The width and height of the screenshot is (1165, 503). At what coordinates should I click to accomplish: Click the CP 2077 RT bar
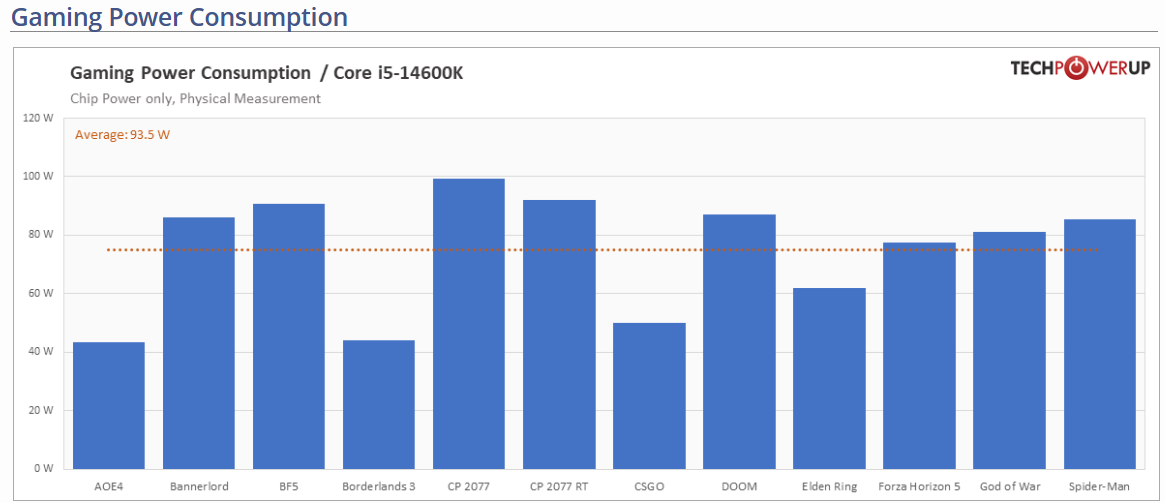559,334
